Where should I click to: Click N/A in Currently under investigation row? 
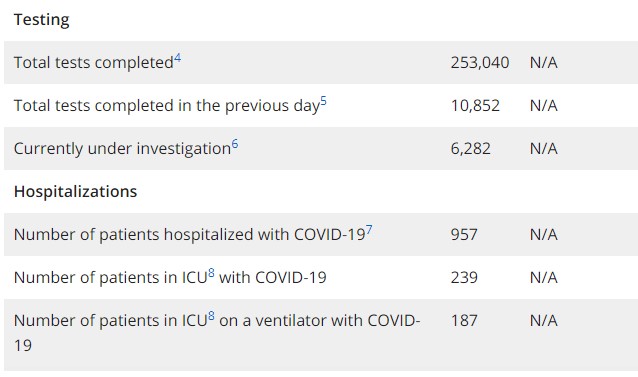[x=544, y=148]
